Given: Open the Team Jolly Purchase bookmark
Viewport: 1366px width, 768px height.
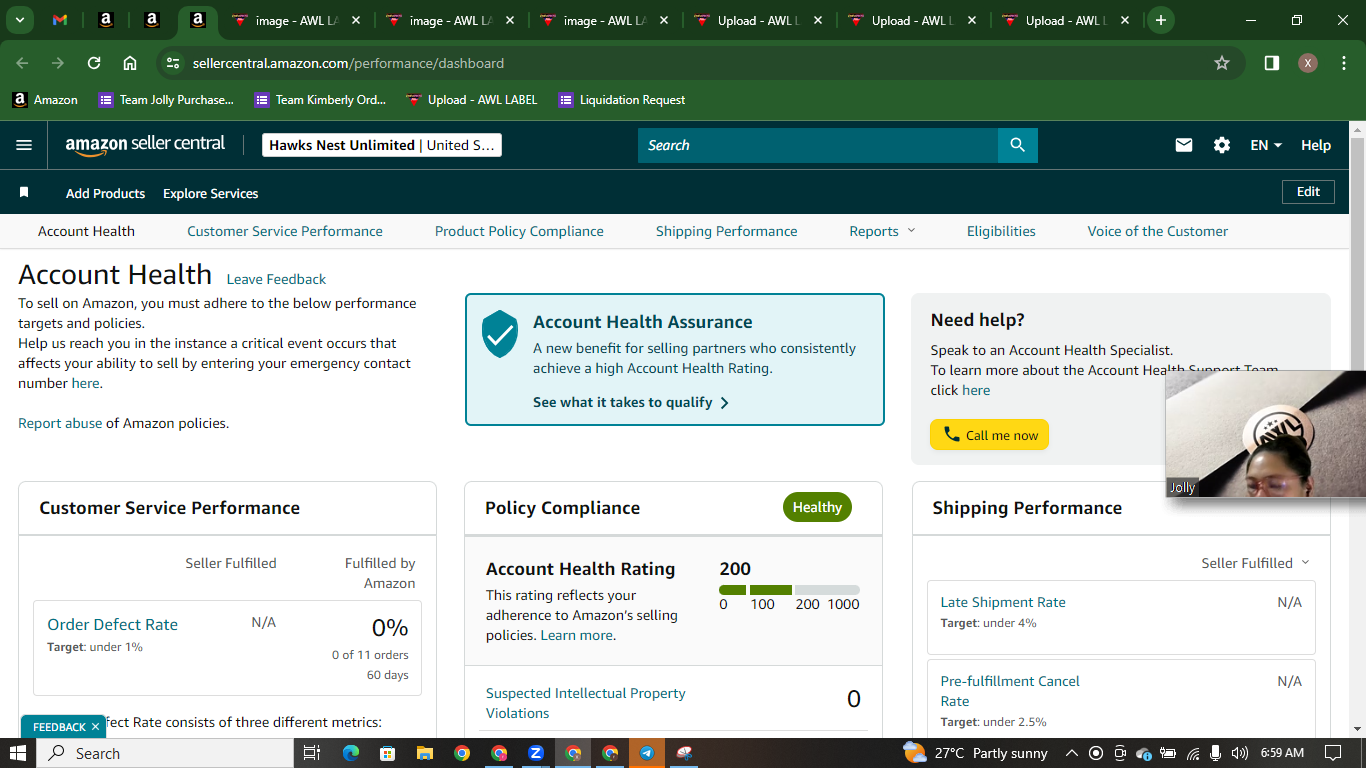Looking at the screenshot, I should tap(166, 100).
